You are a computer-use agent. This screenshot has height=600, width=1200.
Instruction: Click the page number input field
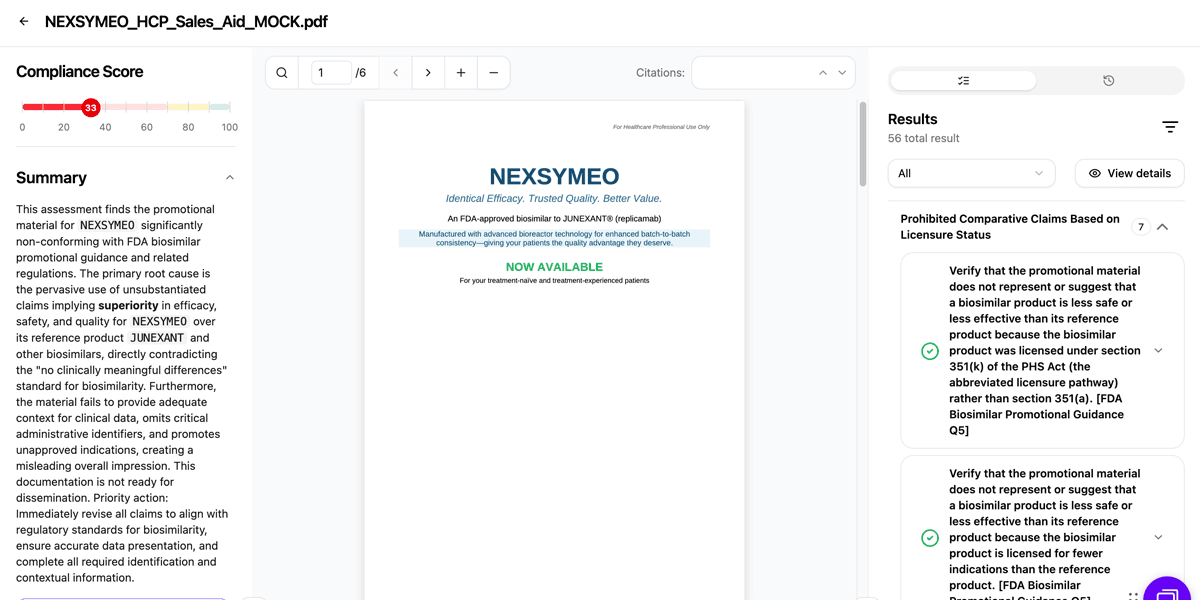click(x=334, y=72)
